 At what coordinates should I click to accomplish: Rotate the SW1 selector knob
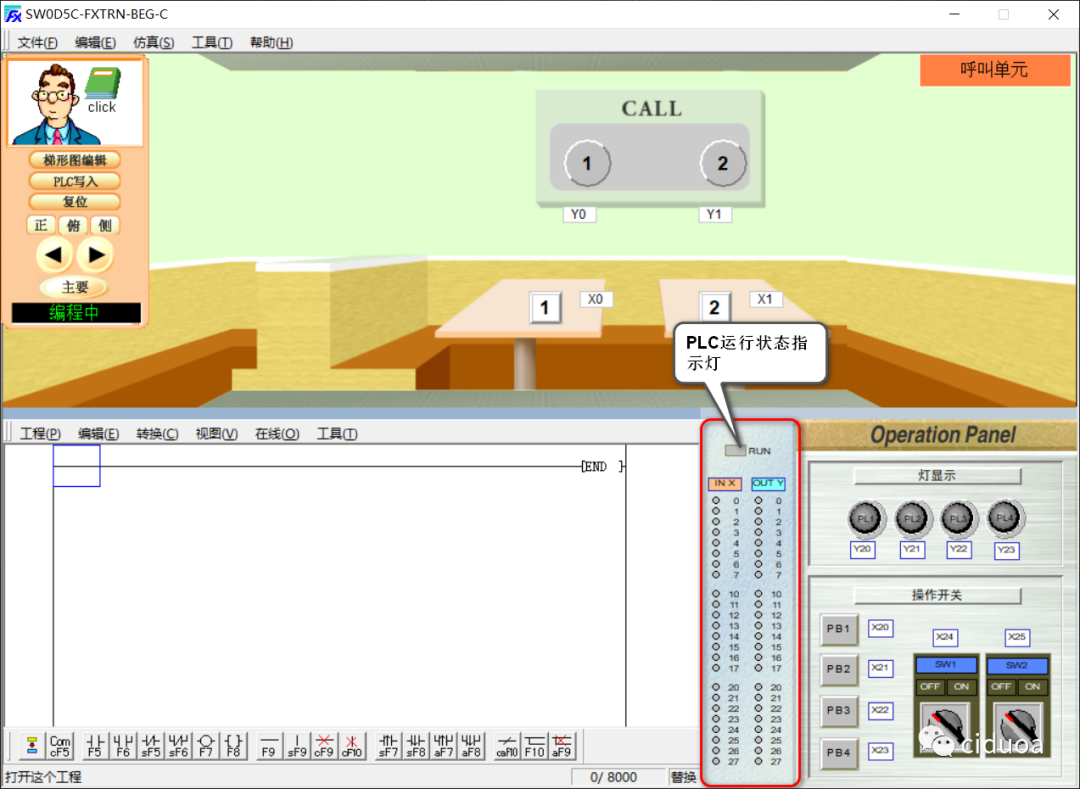[x=945, y=724]
